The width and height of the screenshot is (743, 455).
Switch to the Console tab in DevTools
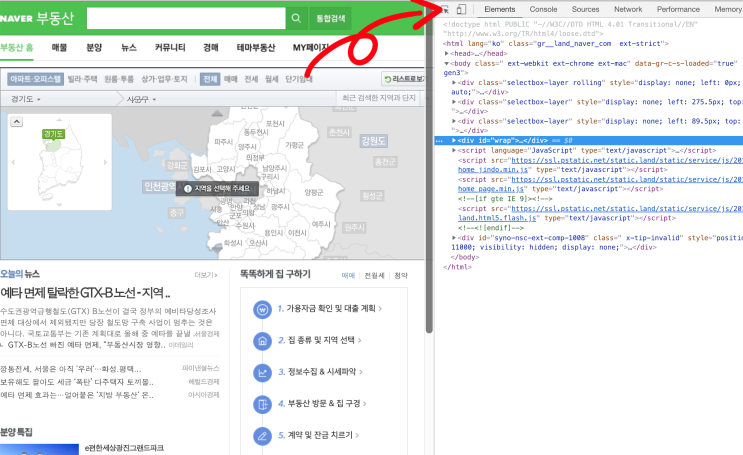543,9
